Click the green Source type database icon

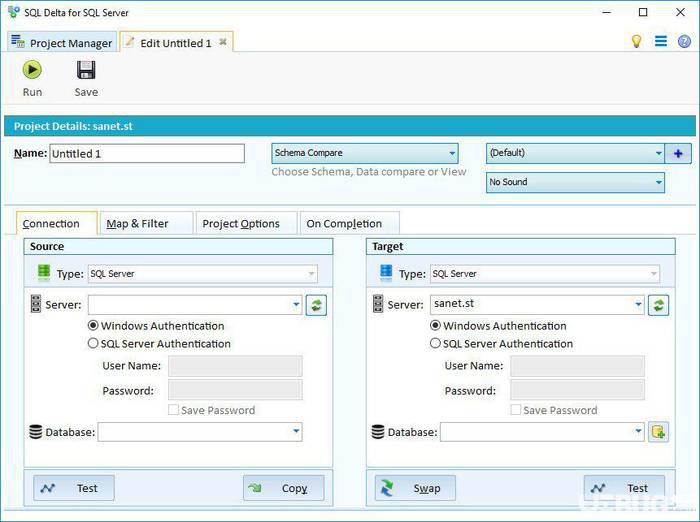pos(44,272)
